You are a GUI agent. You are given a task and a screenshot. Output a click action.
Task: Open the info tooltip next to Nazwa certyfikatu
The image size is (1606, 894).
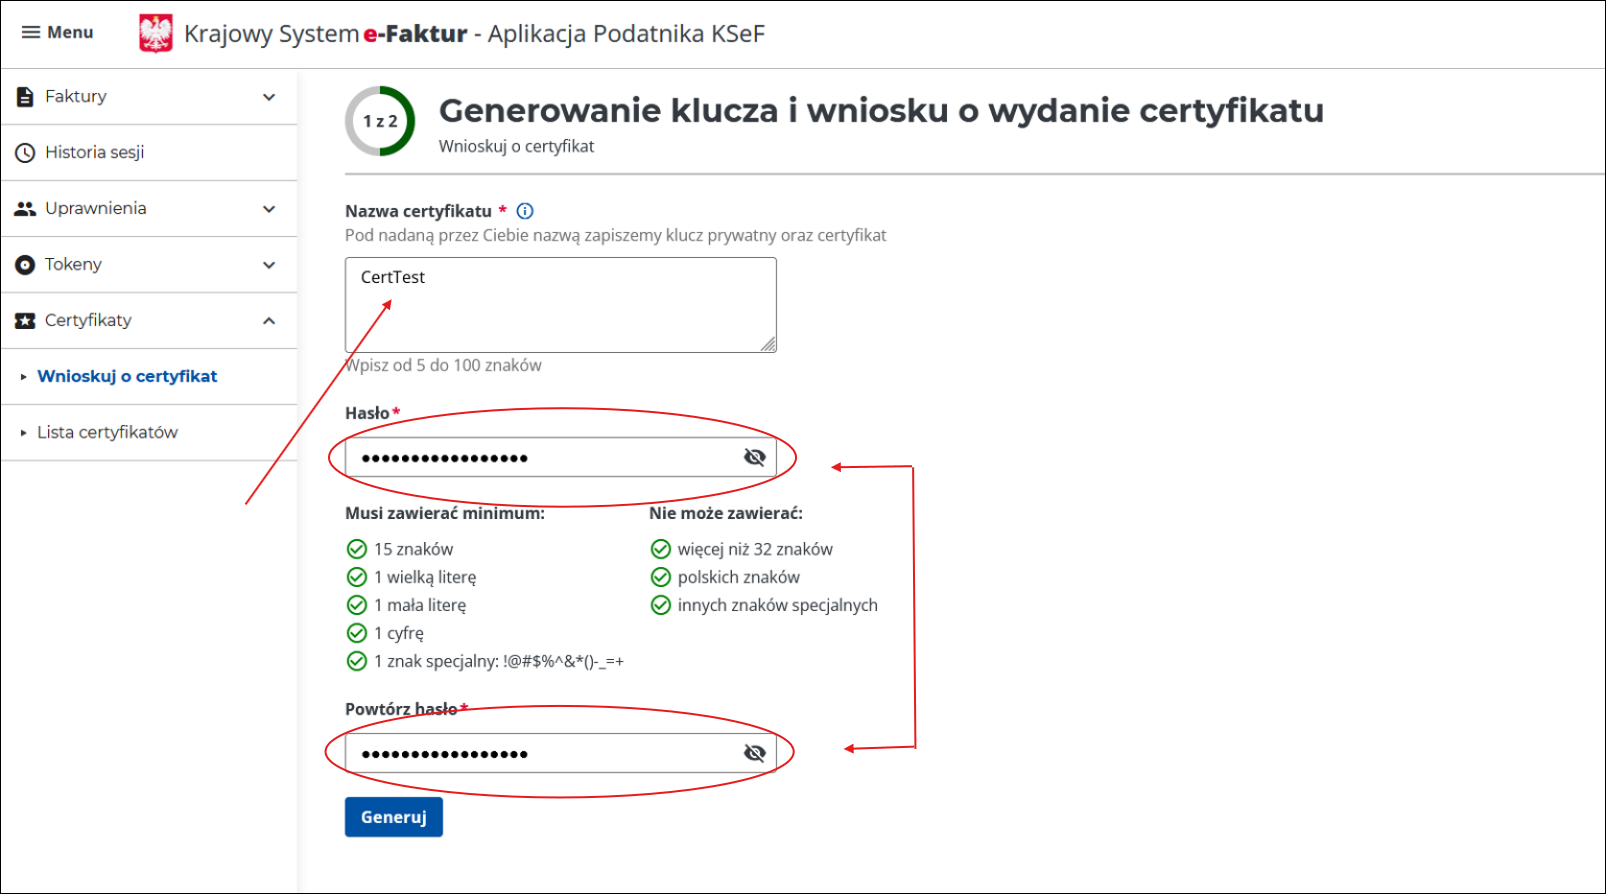(x=524, y=211)
